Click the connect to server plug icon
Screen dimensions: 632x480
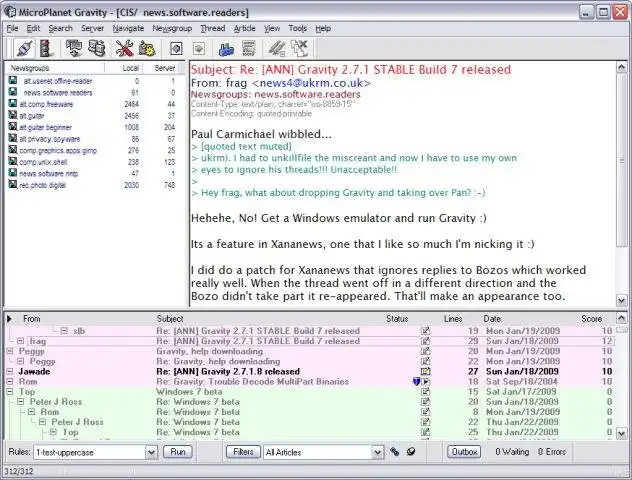coord(24,49)
